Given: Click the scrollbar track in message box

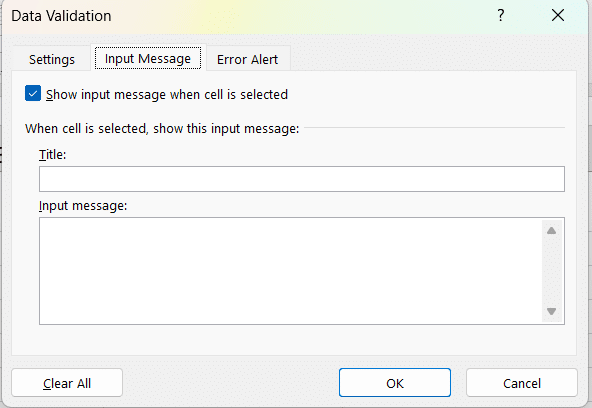Looking at the screenshot, I should 551,271.
